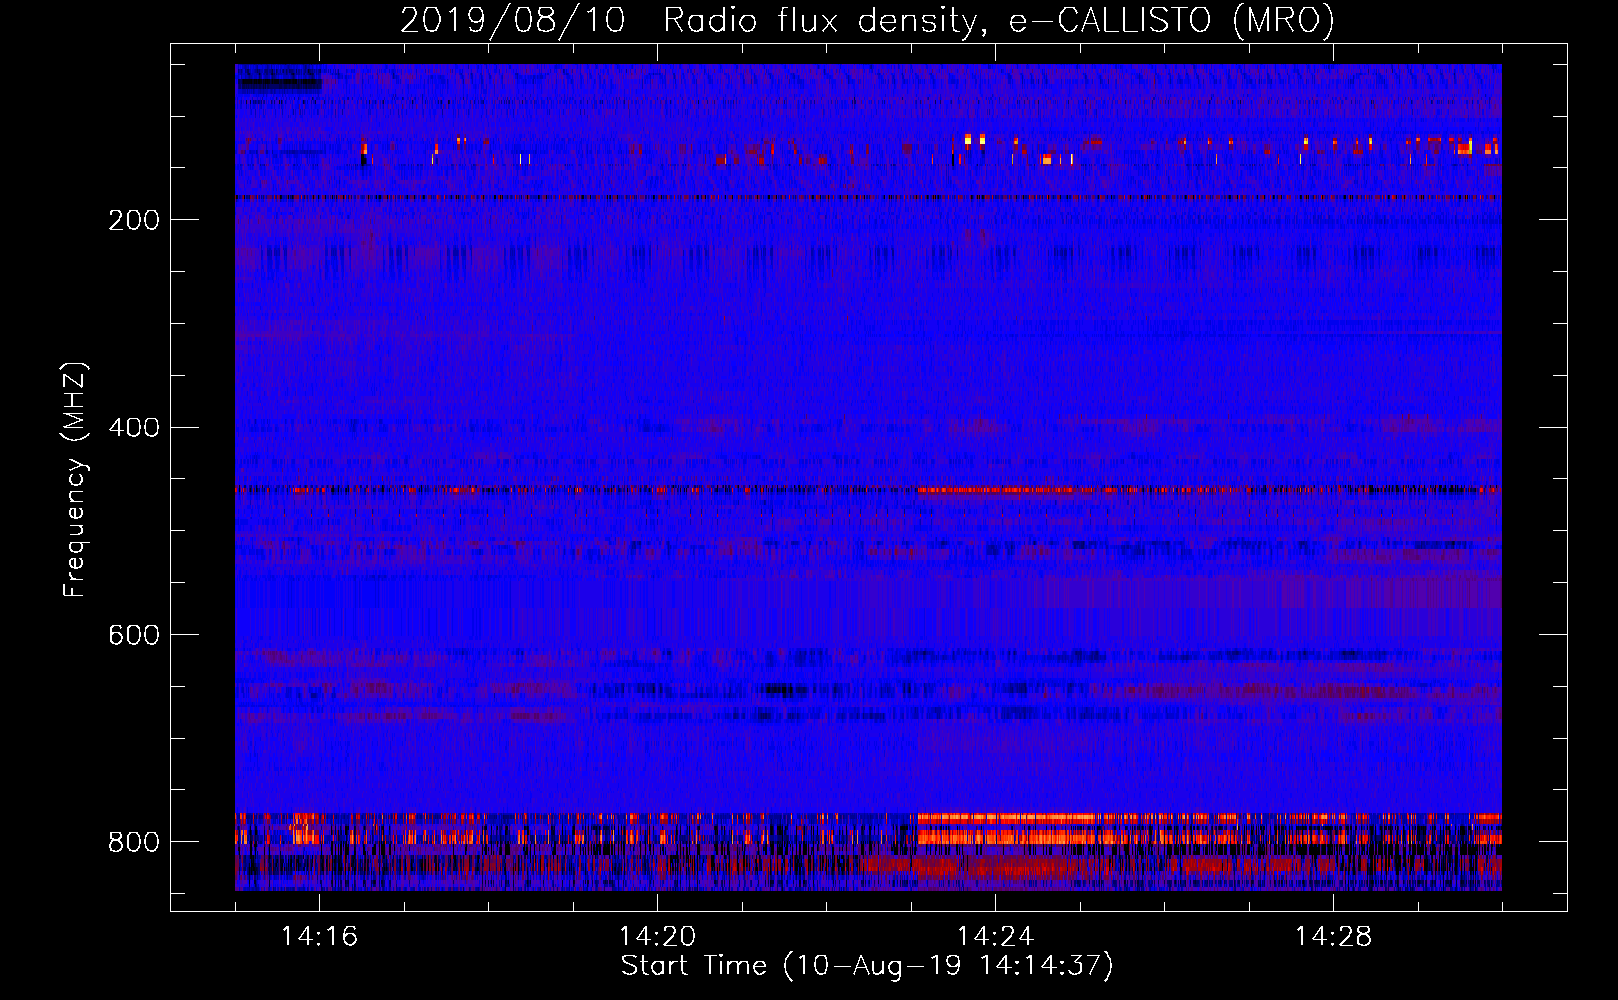Click the 'Frequency (MHZ)' axis label

click(x=75, y=480)
